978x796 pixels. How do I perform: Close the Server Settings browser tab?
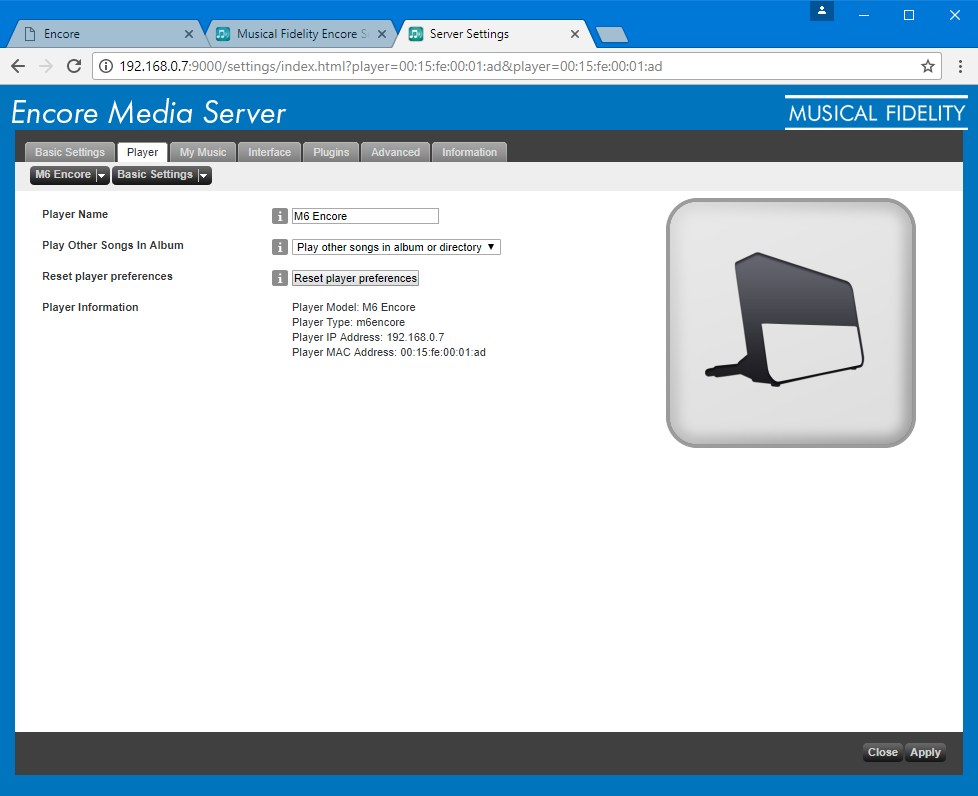[574, 34]
